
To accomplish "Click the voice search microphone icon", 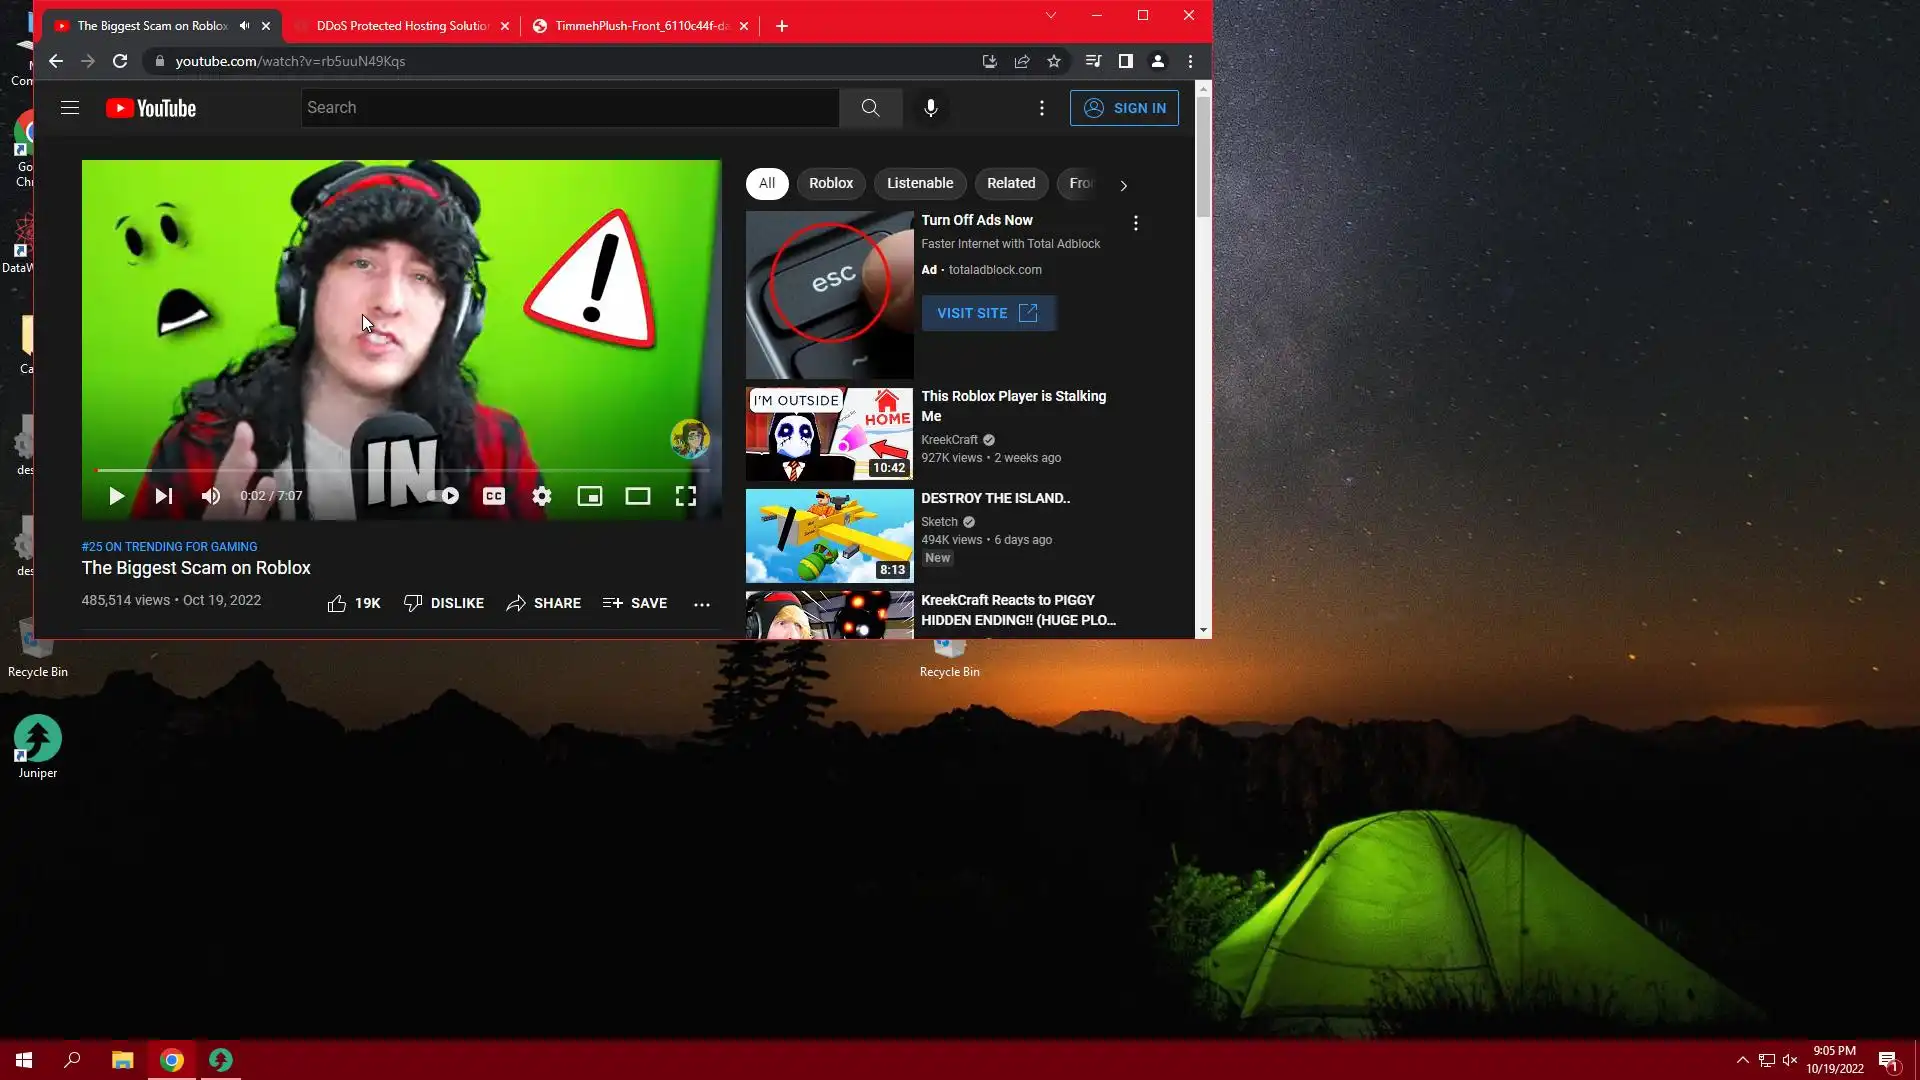I will click(x=930, y=108).
